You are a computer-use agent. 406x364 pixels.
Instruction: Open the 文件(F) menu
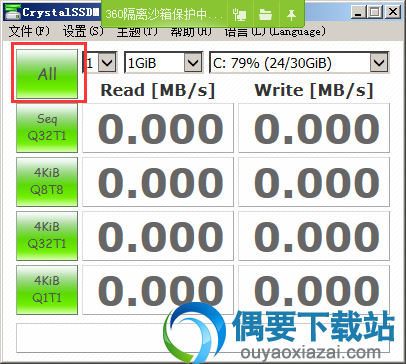[x=29, y=32]
